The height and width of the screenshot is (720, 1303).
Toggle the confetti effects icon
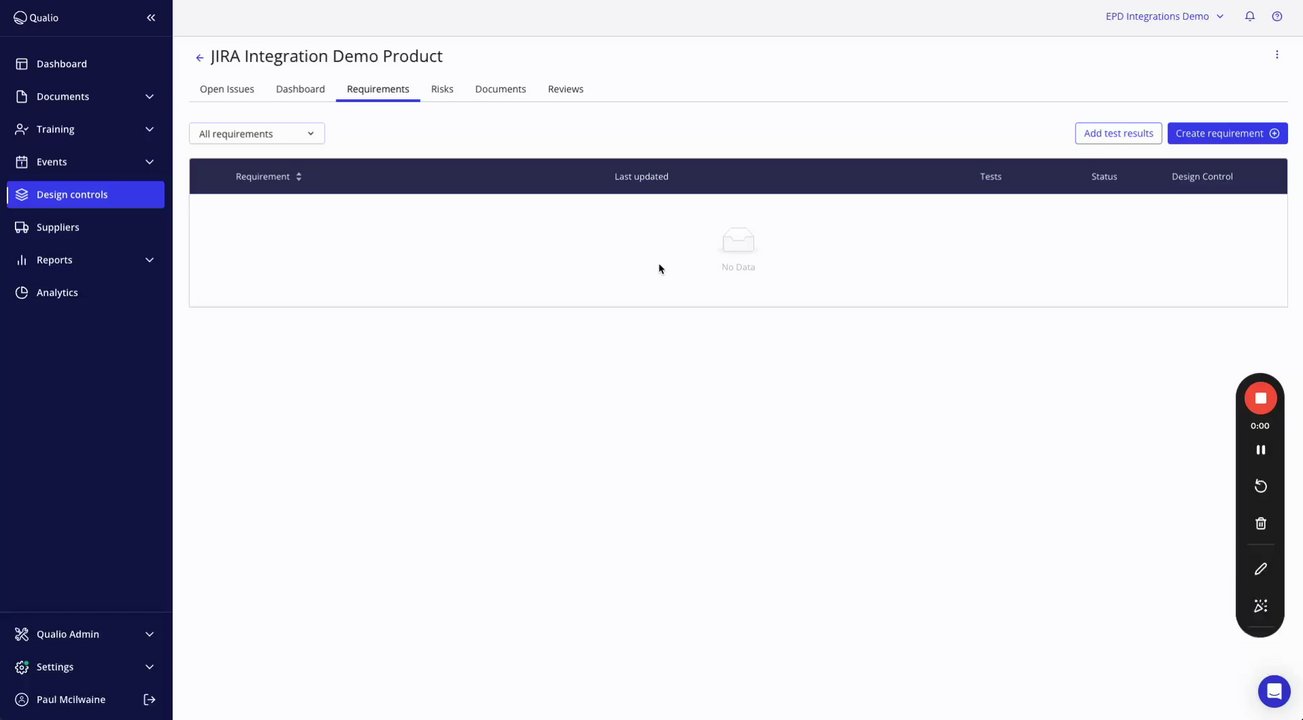click(1260, 606)
